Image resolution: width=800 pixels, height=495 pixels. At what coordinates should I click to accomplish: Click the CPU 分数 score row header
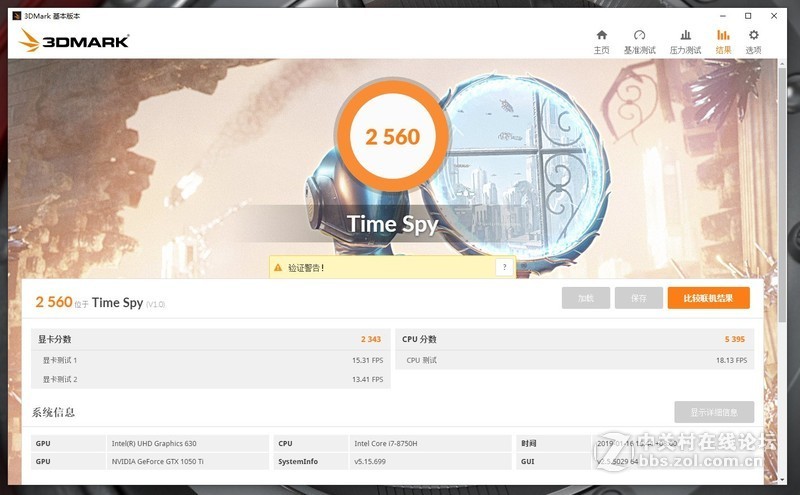pyautogui.click(x=574, y=339)
